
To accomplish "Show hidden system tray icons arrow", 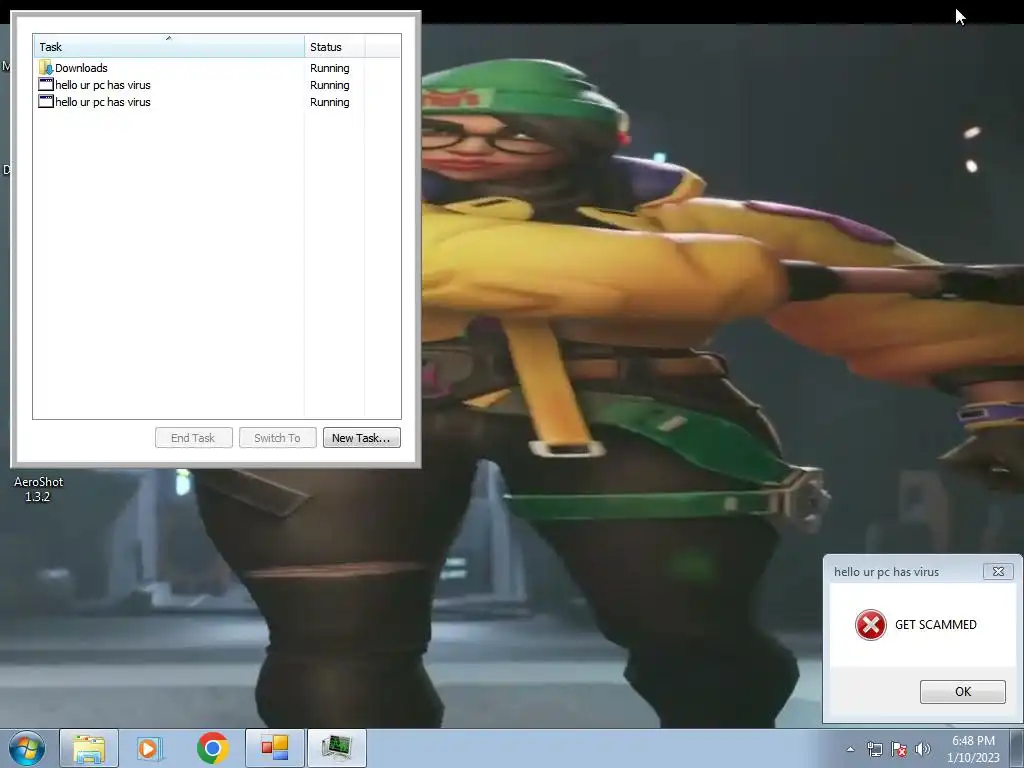I will click(x=850, y=749).
